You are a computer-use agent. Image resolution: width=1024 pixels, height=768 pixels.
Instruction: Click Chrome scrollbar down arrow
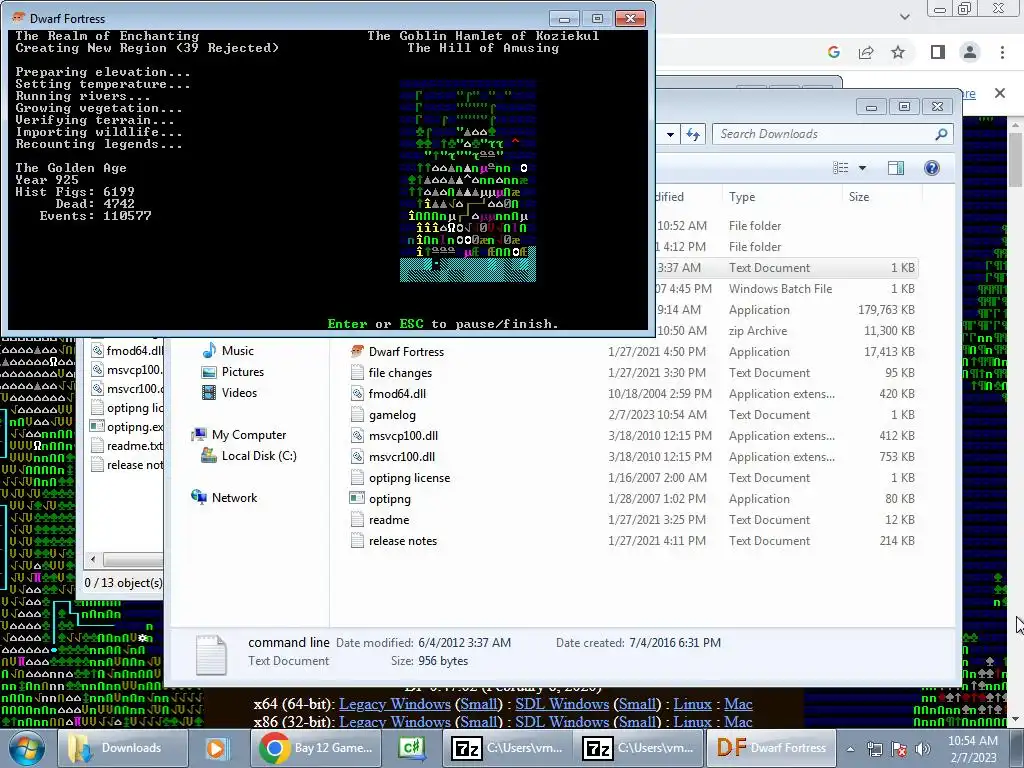[x=1016, y=719]
